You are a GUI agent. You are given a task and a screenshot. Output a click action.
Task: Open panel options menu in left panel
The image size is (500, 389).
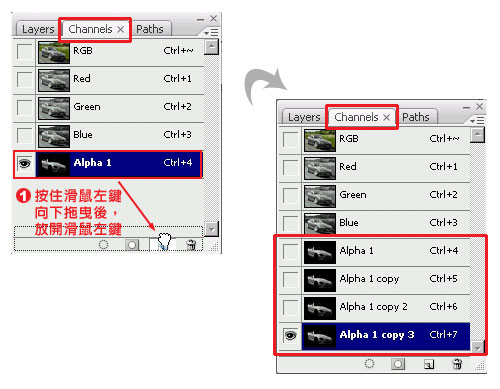[x=211, y=33]
